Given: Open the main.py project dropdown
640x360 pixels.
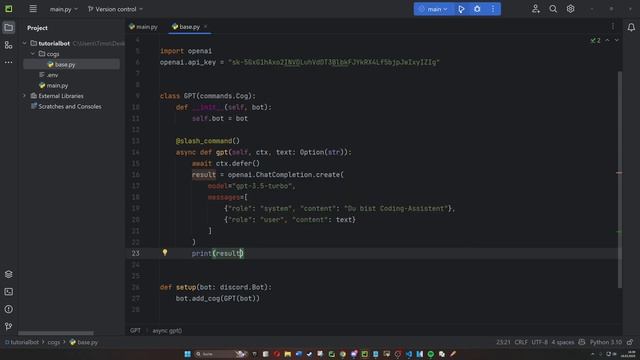Looking at the screenshot, I should pos(64,9).
